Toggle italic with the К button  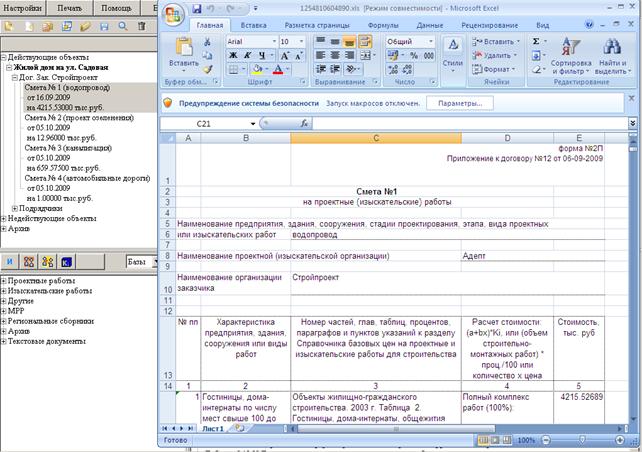(x=247, y=55)
